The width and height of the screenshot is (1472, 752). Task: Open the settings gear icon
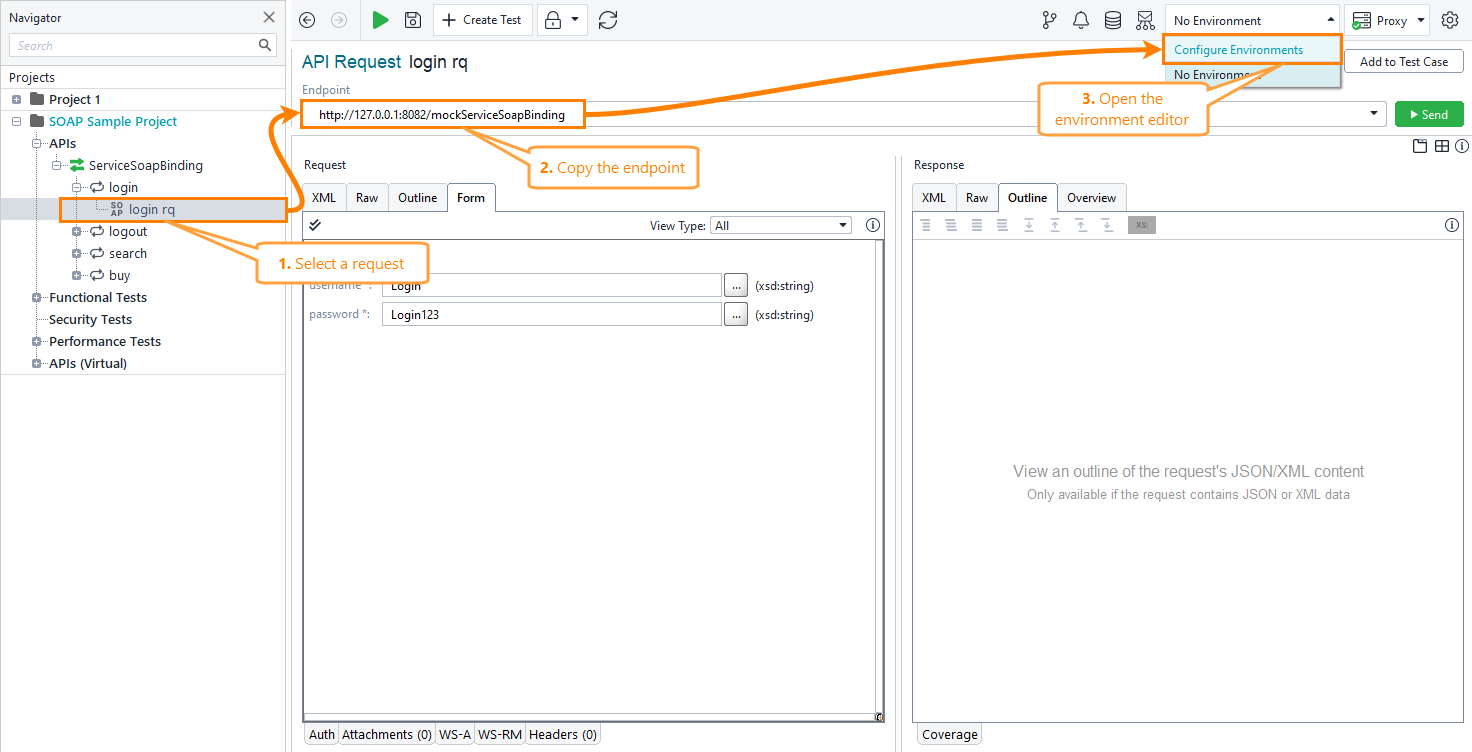click(x=1449, y=20)
